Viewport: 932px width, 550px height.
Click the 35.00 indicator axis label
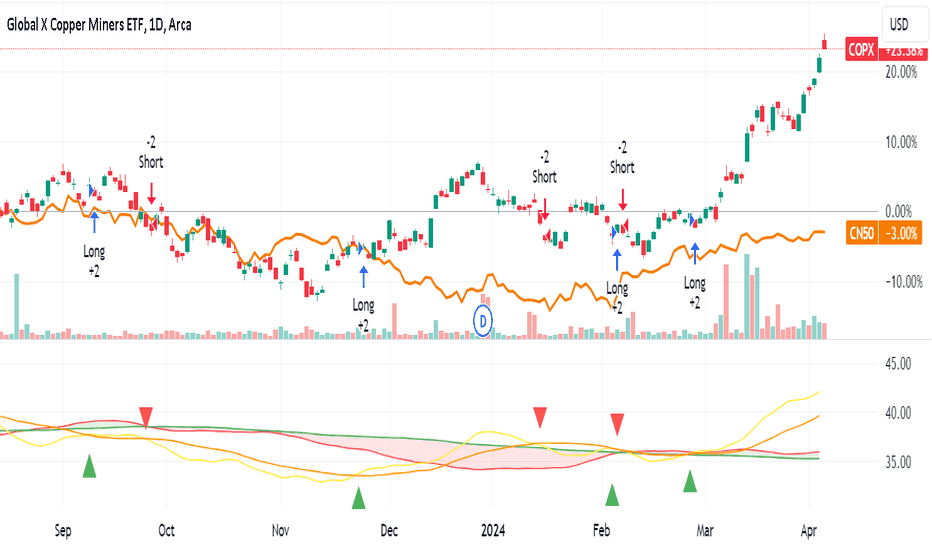(898, 462)
